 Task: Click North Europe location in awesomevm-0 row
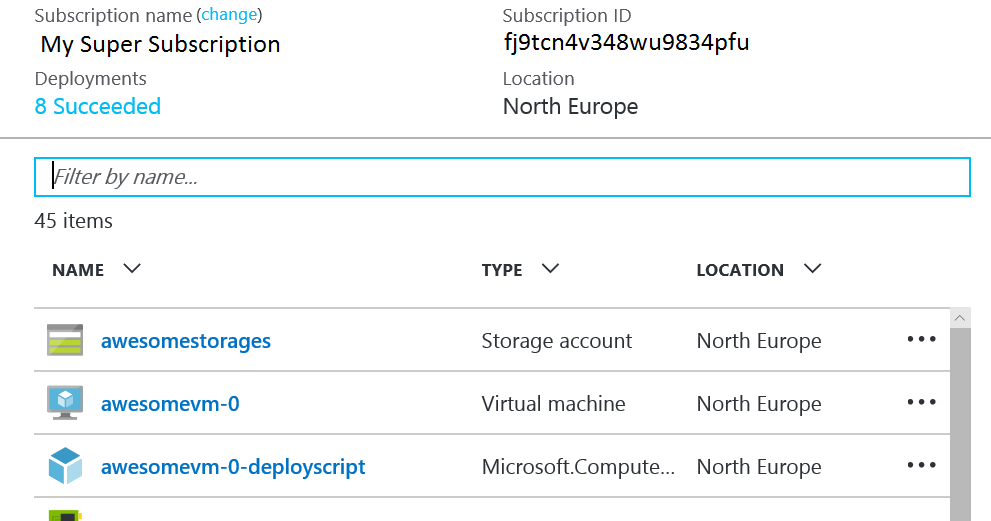coord(759,404)
